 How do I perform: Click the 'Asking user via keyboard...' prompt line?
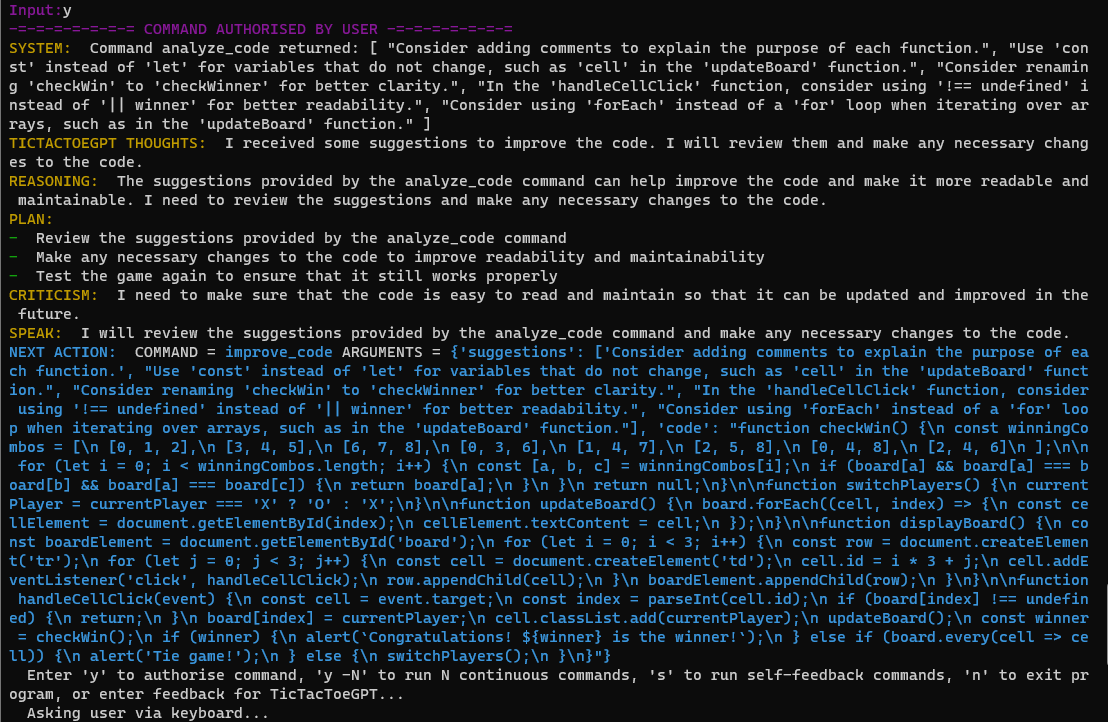point(148,714)
